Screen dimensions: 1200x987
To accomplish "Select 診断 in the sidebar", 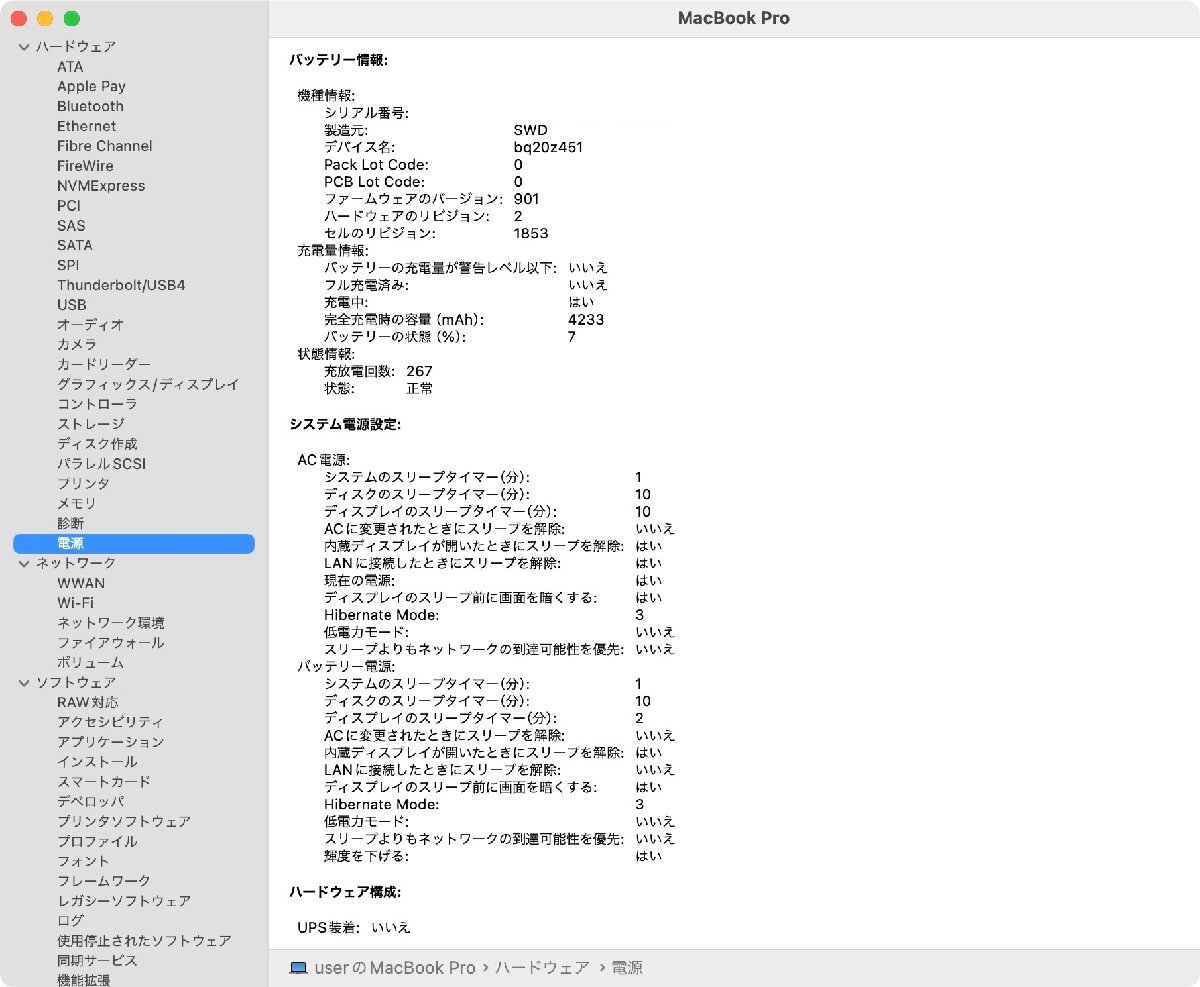I will coord(70,524).
